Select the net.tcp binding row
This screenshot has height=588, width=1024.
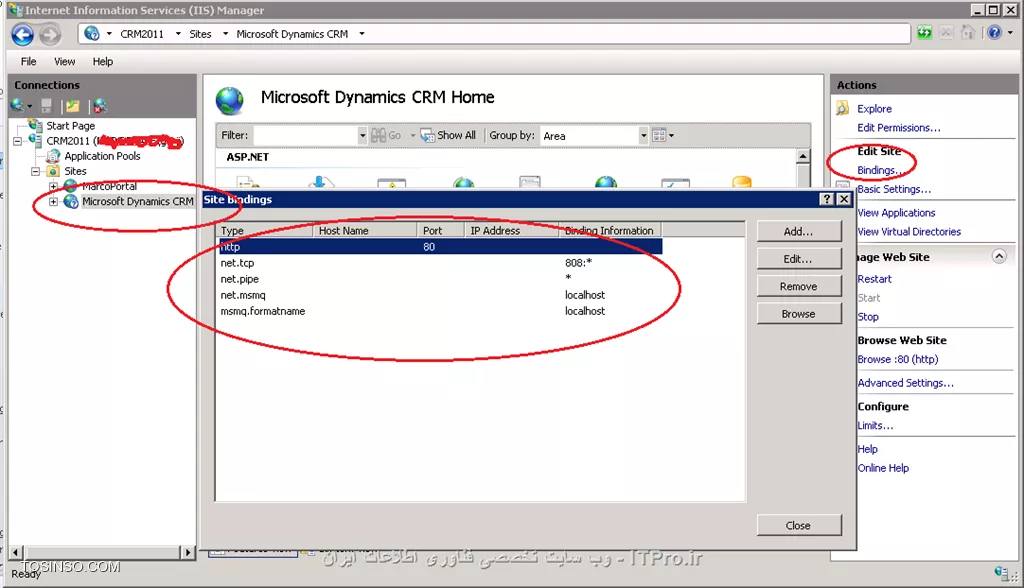tap(440, 263)
